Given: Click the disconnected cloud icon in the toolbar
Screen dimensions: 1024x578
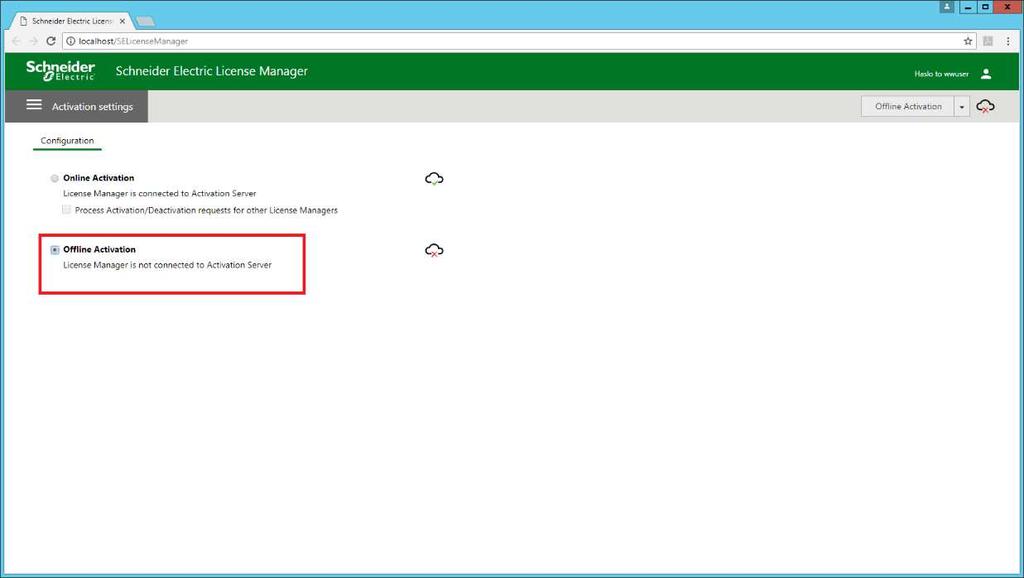Looking at the screenshot, I should pos(985,106).
